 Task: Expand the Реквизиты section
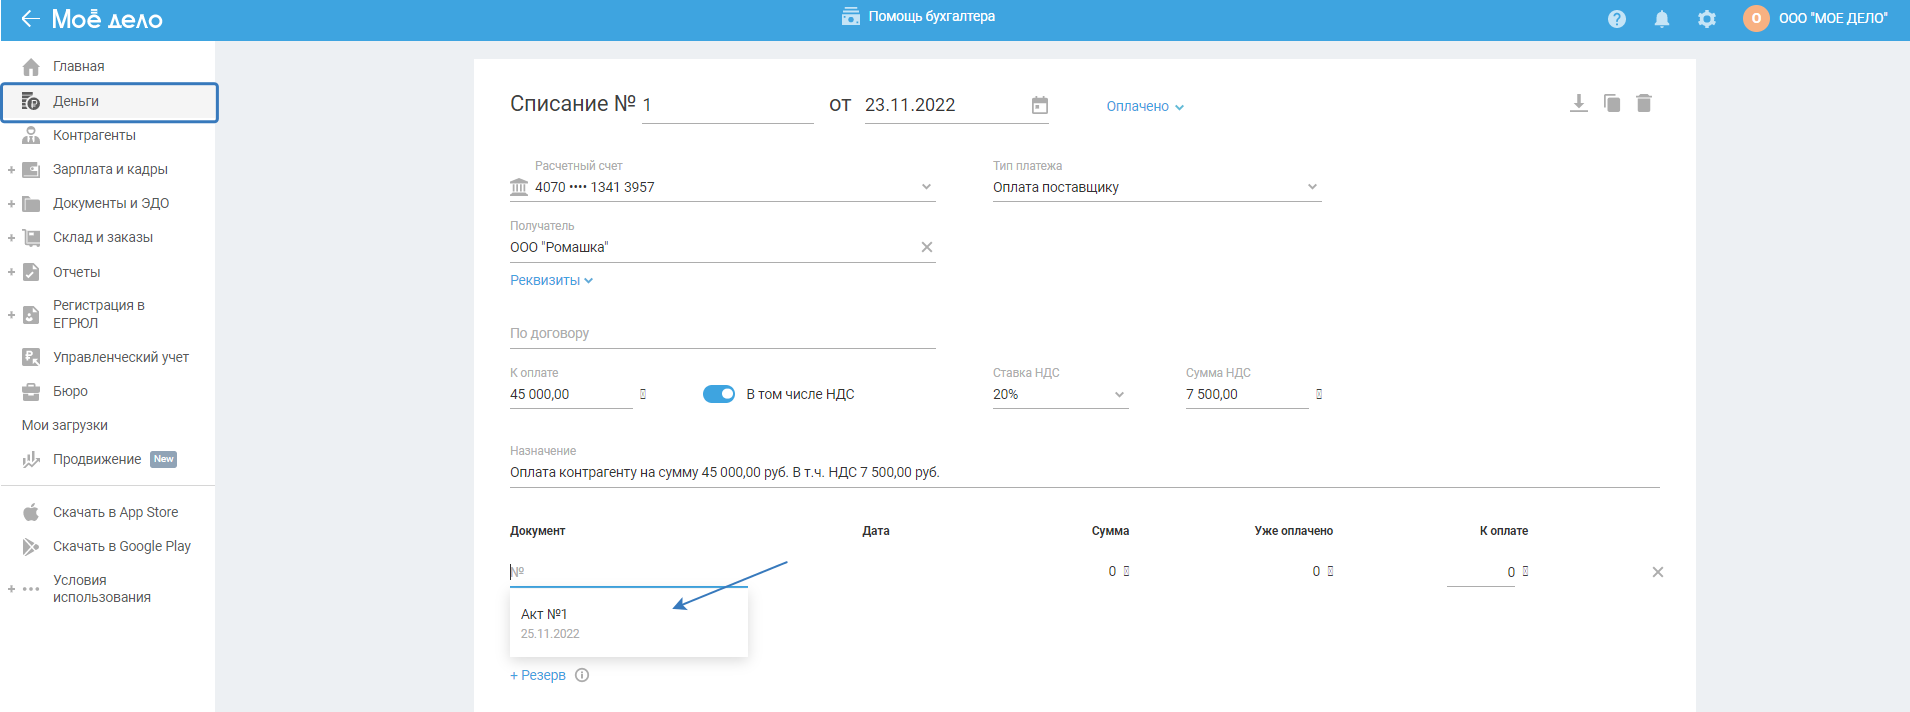pyautogui.click(x=551, y=280)
